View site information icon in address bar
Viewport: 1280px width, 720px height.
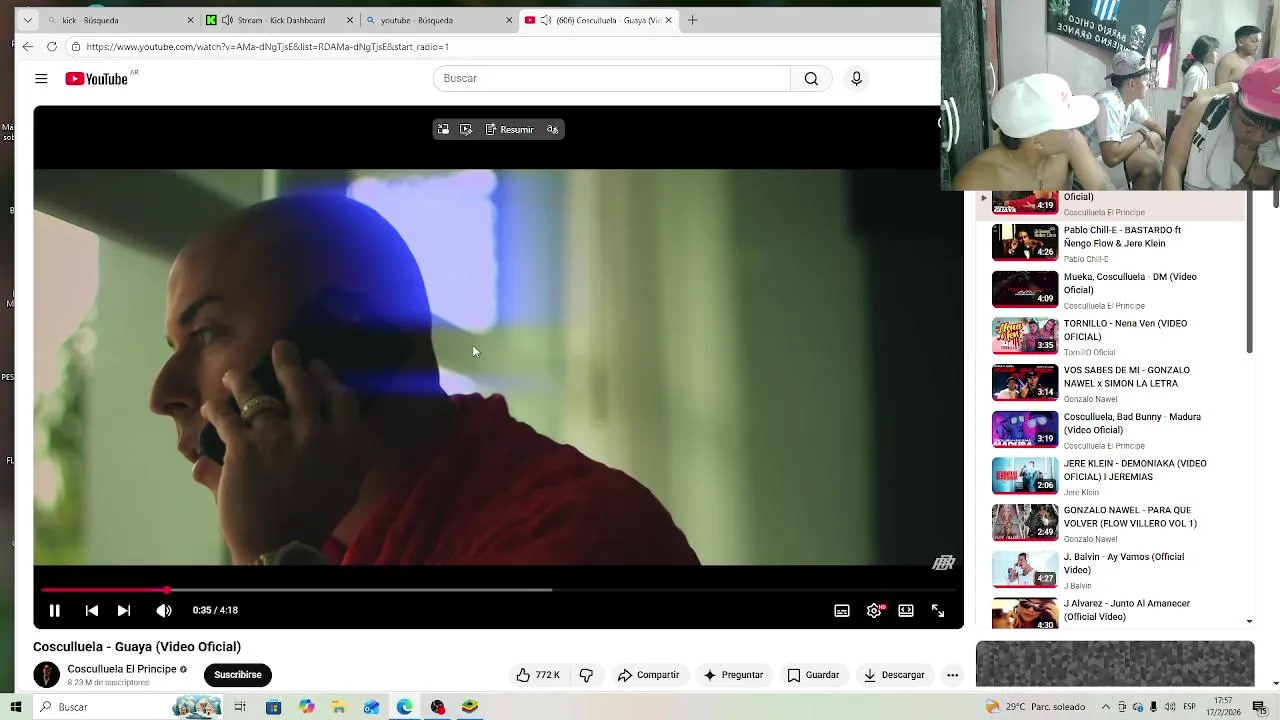(75, 47)
